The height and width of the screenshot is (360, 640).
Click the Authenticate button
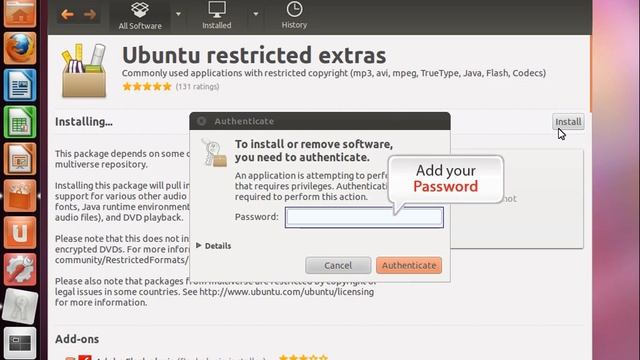click(409, 265)
